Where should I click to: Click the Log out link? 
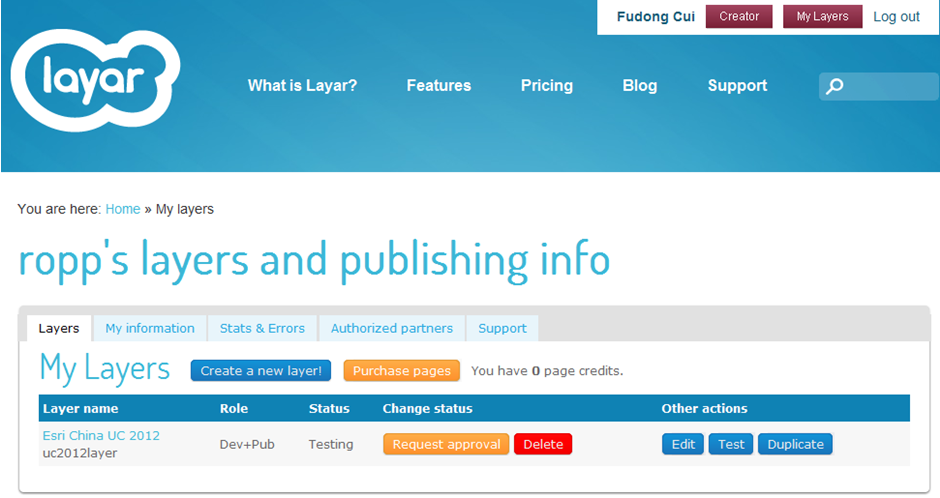click(x=896, y=17)
